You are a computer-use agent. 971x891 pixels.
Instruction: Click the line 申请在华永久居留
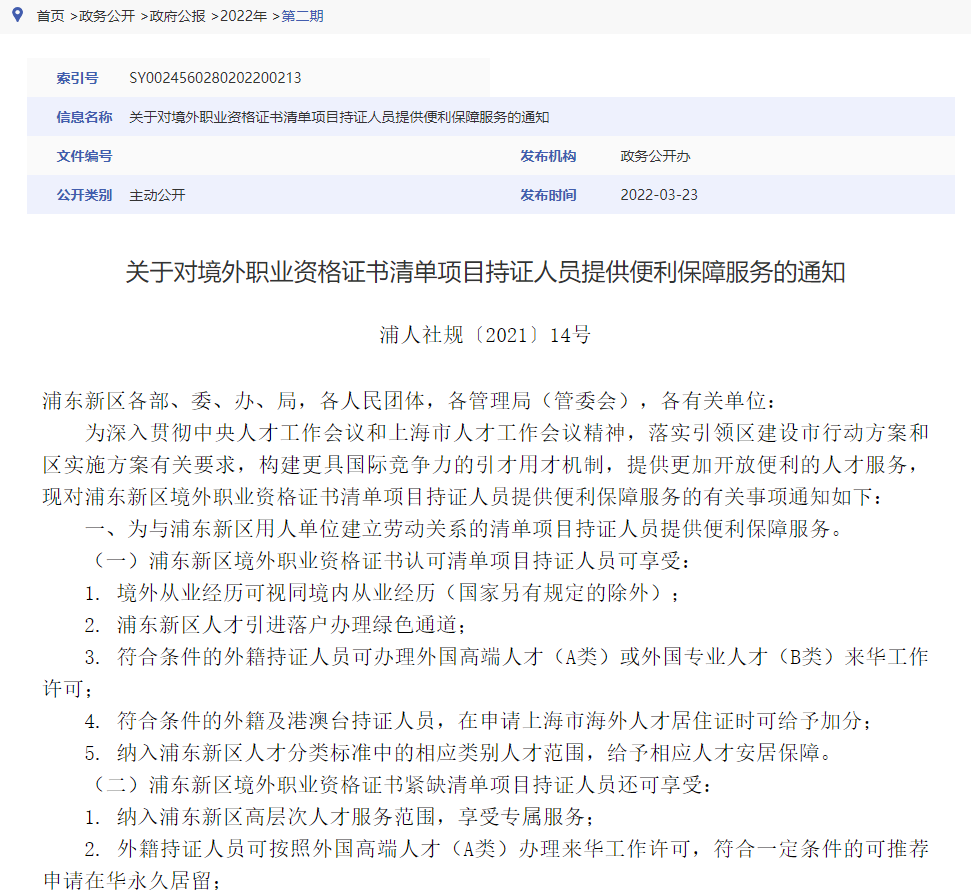pos(132,880)
